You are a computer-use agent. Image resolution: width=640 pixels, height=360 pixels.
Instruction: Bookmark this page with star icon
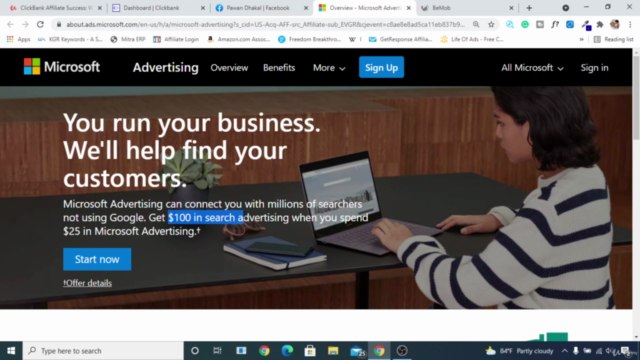coord(491,24)
